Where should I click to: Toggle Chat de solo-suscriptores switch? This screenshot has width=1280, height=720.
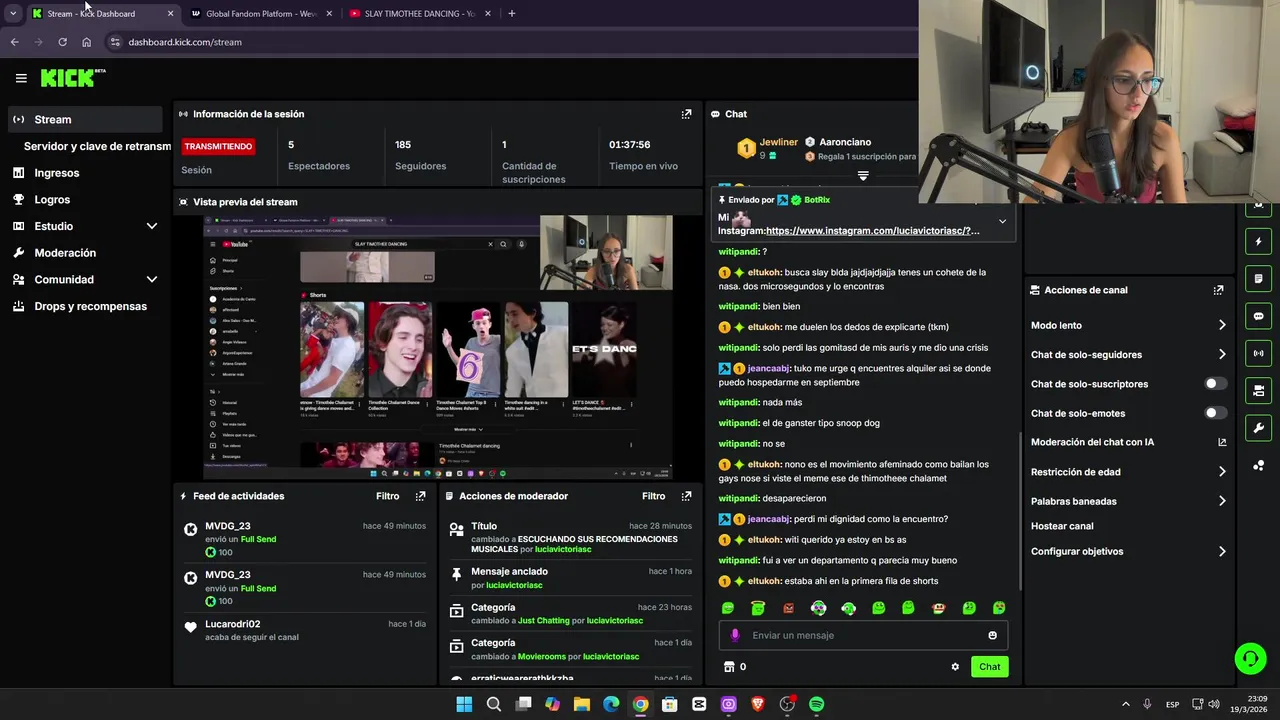click(x=1215, y=384)
